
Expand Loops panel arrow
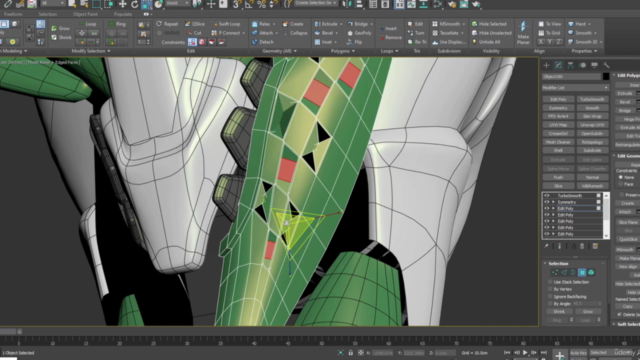397,51
